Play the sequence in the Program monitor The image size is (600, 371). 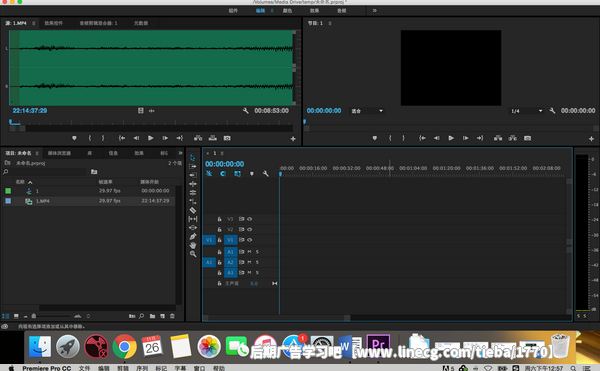451,138
